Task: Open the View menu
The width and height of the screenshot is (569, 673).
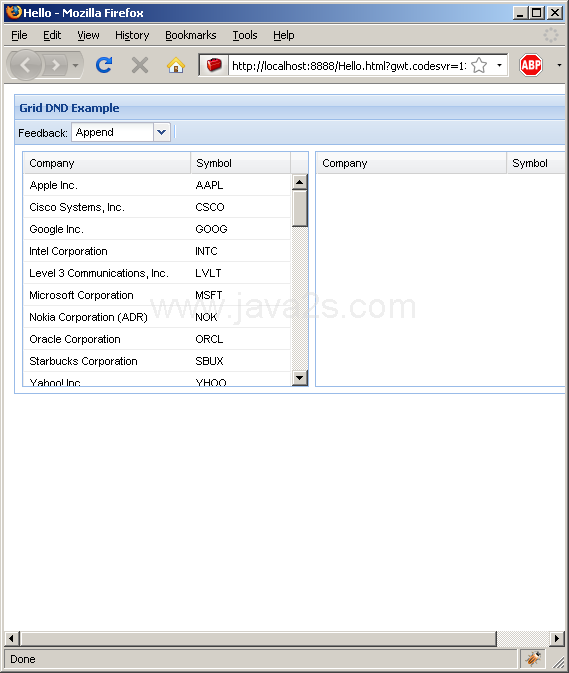Action: [x=88, y=35]
